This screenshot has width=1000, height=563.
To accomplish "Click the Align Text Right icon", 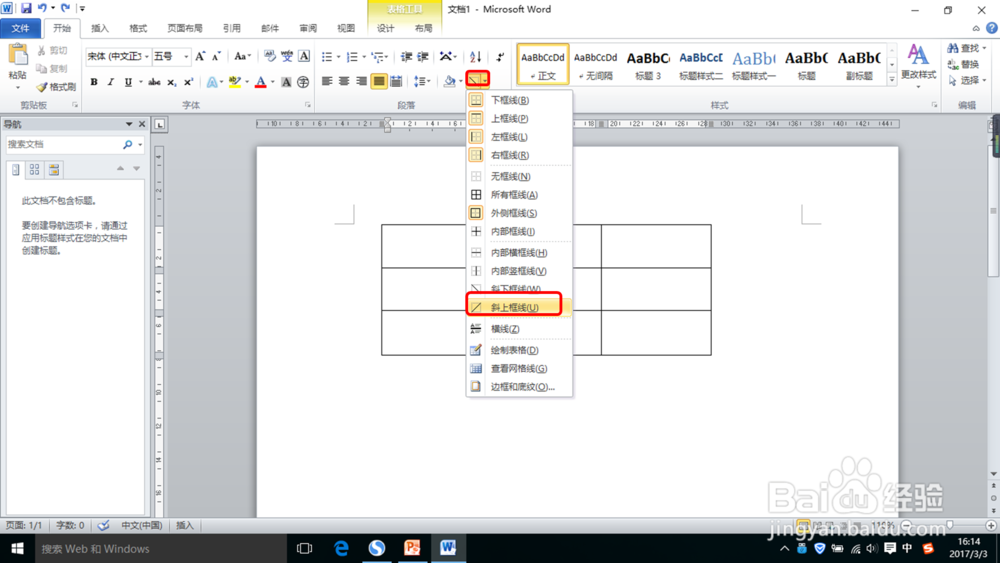I will click(x=362, y=81).
